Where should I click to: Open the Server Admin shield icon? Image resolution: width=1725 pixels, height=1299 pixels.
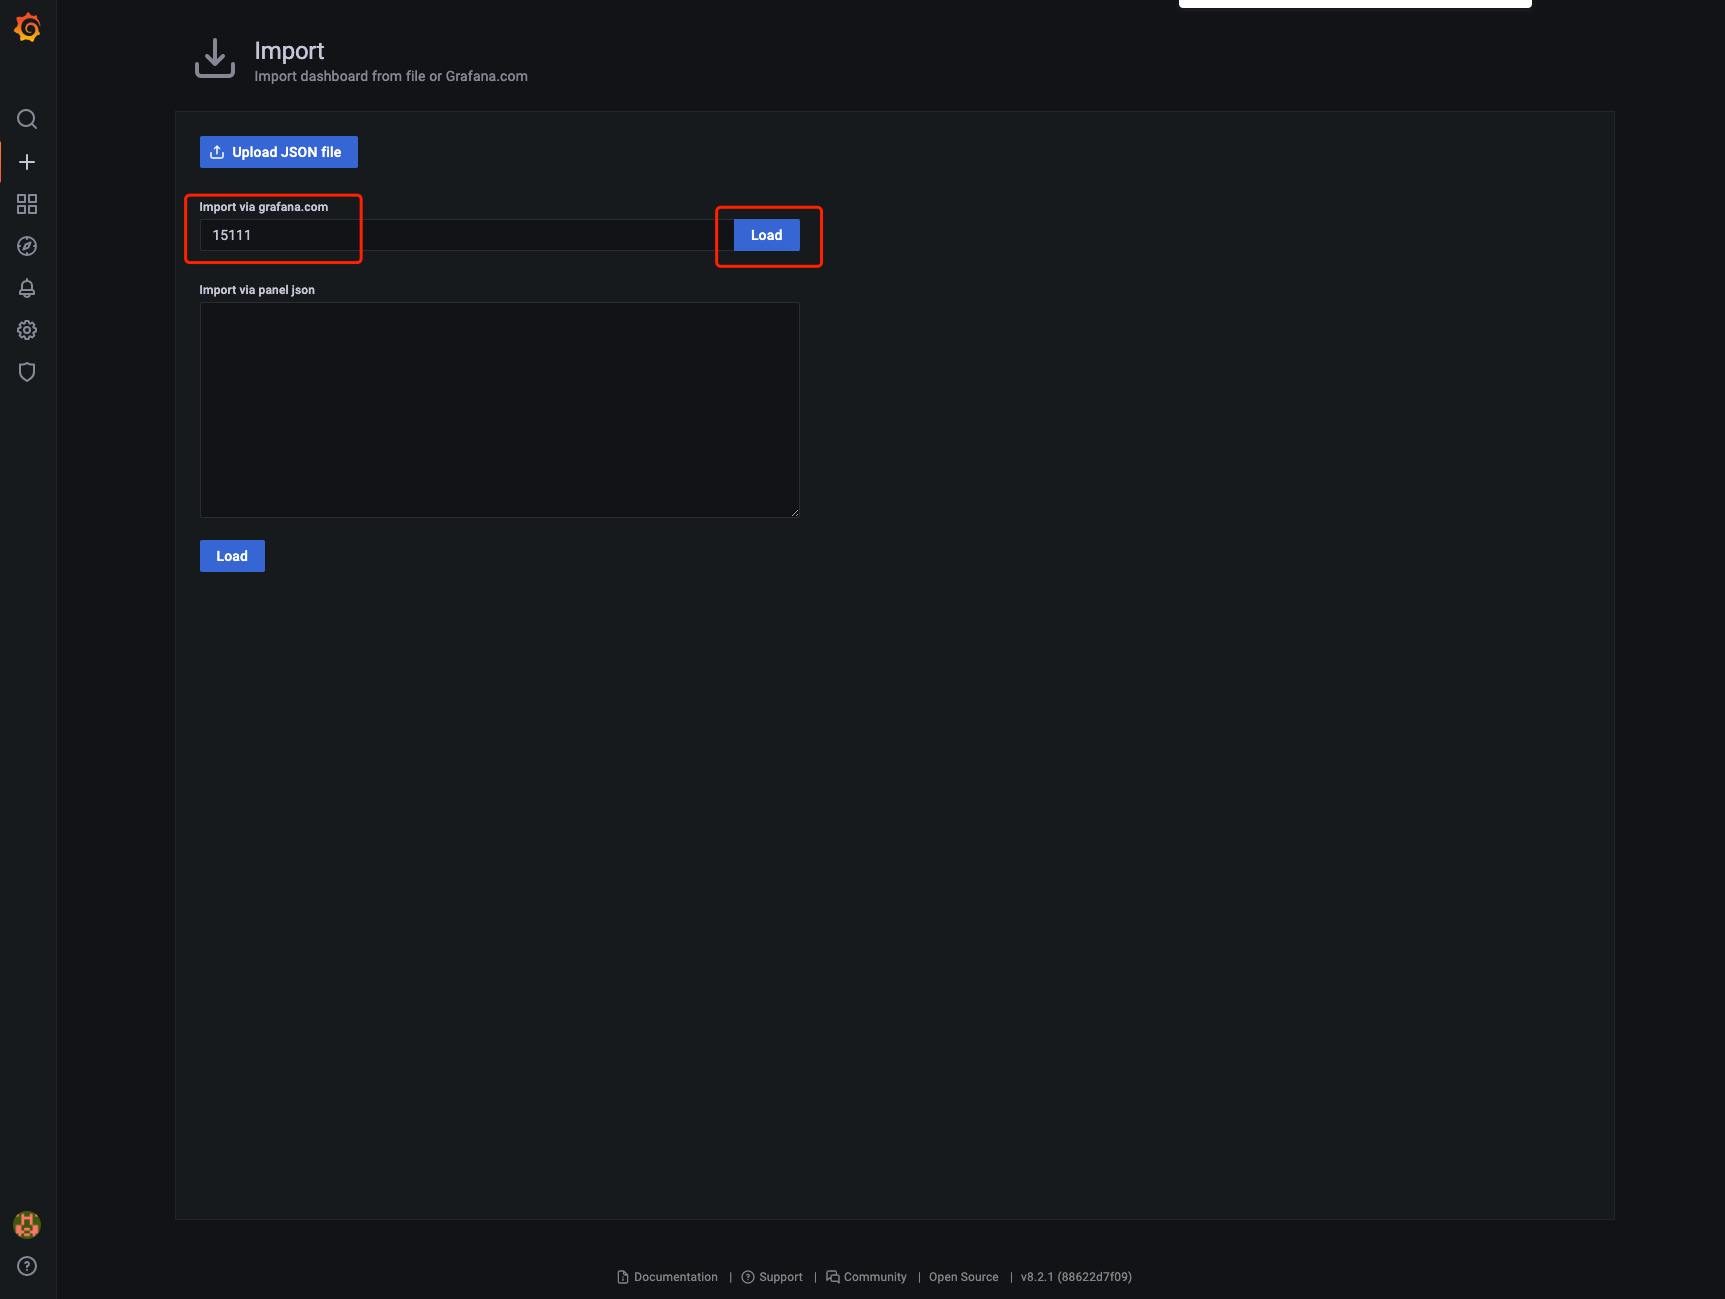click(x=27, y=372)
